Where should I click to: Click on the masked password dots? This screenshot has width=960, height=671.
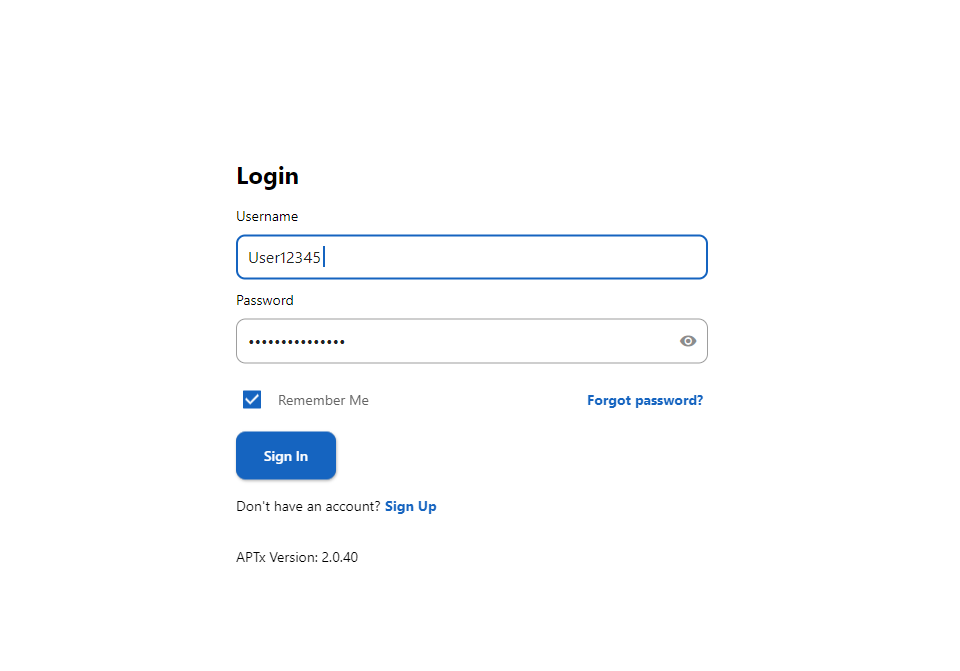(296, 341)
